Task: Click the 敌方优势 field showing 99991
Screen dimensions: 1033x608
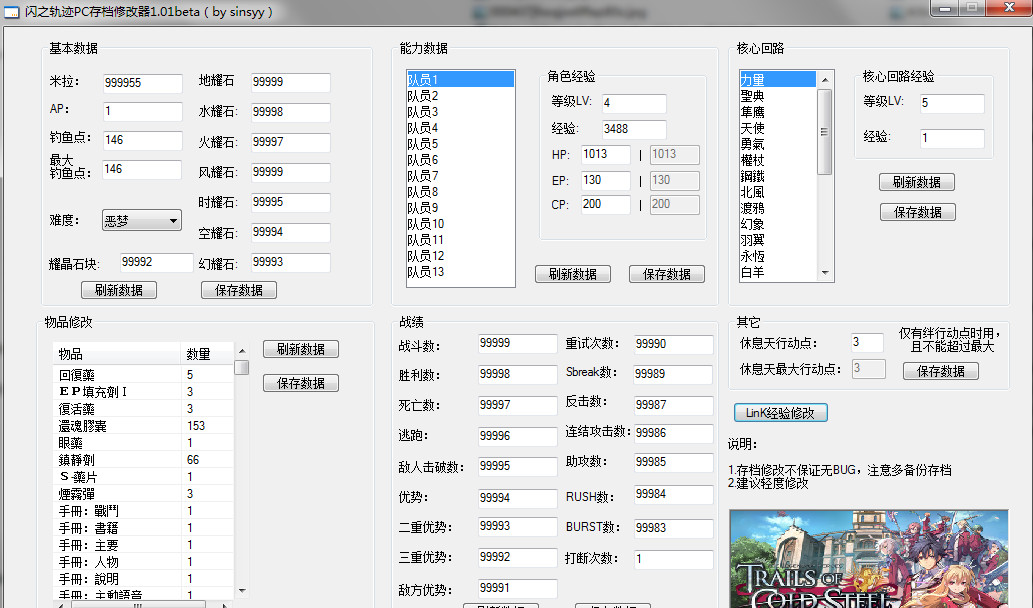Action: coord(518,588)
